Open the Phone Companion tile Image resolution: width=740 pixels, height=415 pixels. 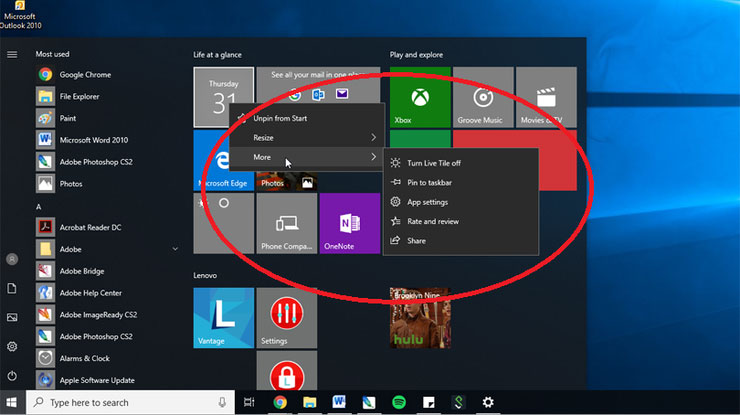[286, 223]
